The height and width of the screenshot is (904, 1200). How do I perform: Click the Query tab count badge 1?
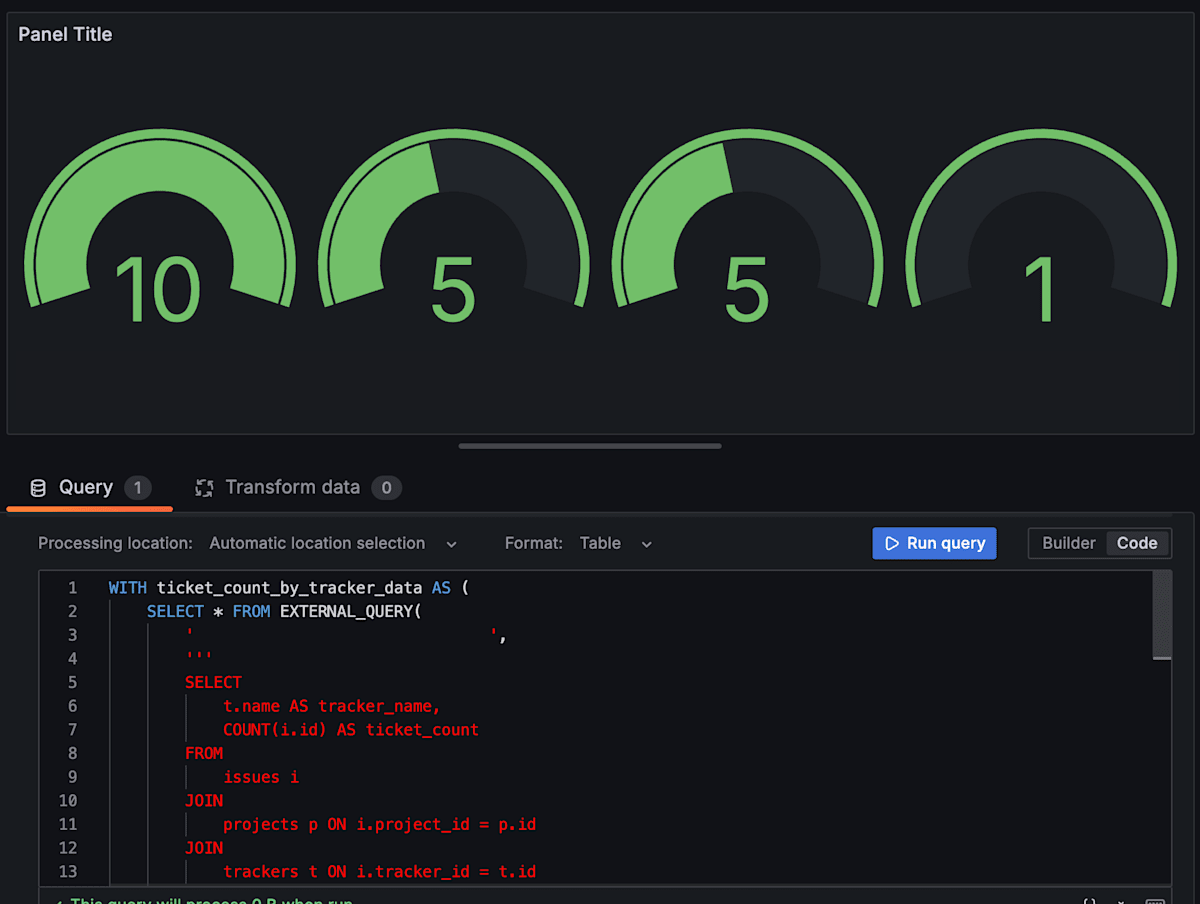coord(138,488)
